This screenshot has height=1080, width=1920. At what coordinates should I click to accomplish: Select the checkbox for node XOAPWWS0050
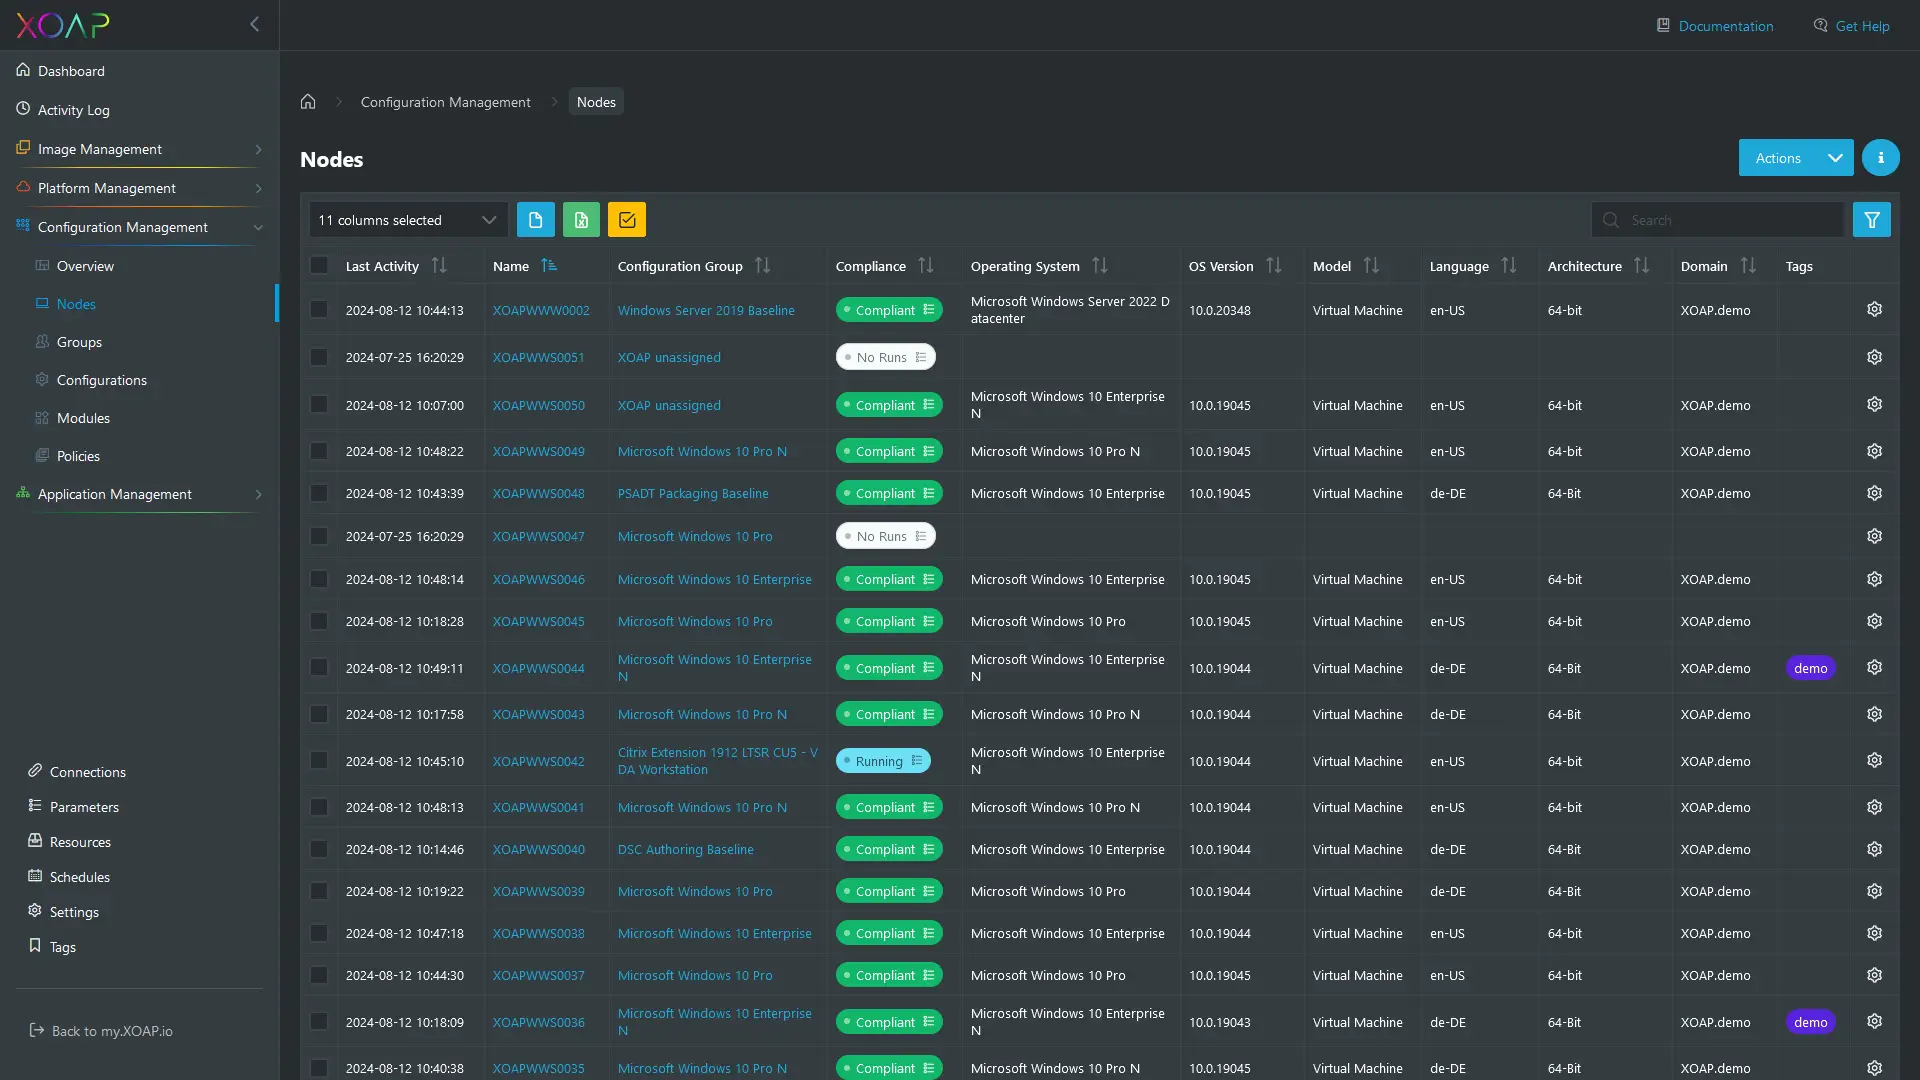pyautogui.click(x=318, y=404)
